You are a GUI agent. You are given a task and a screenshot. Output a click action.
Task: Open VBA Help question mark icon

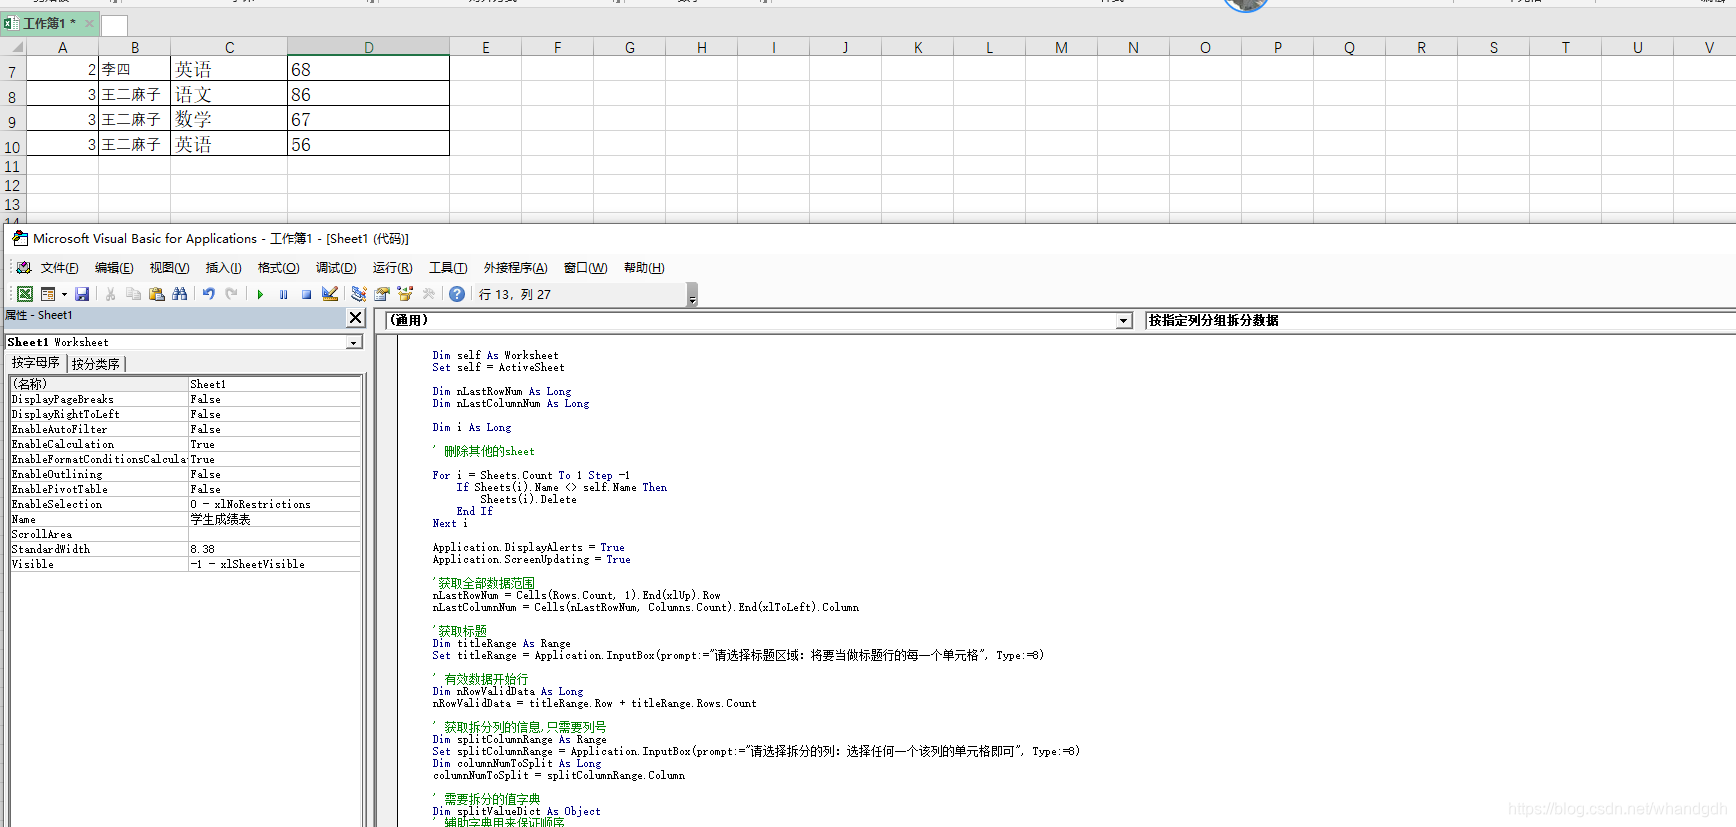(457, 294)
